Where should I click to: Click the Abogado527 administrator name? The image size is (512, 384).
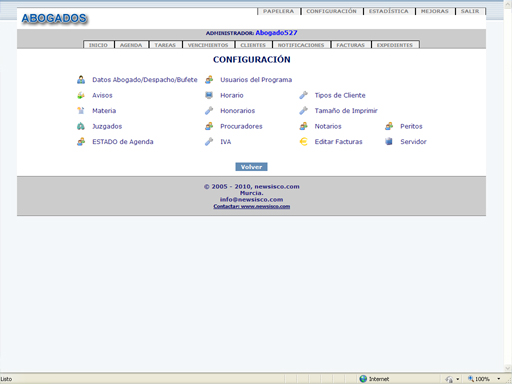click(276, 33)
